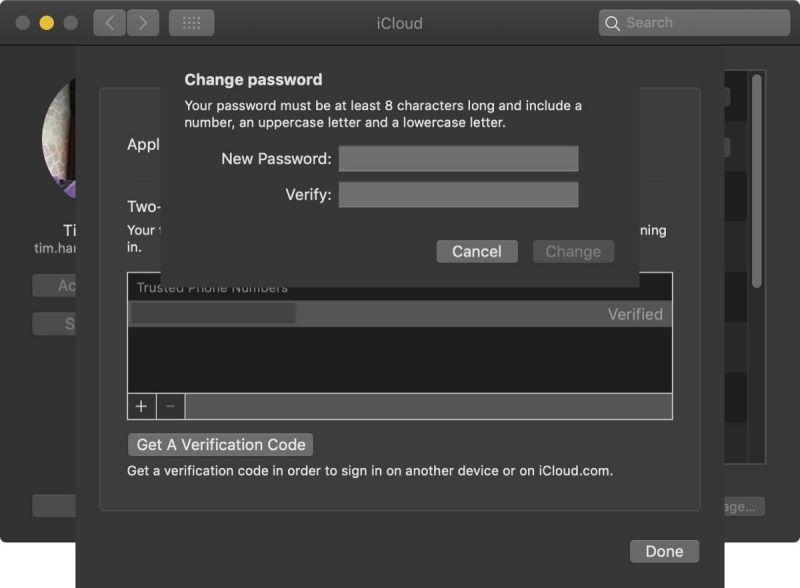Click inside the New Password field

pyautogui.click(x=459, y=158)
